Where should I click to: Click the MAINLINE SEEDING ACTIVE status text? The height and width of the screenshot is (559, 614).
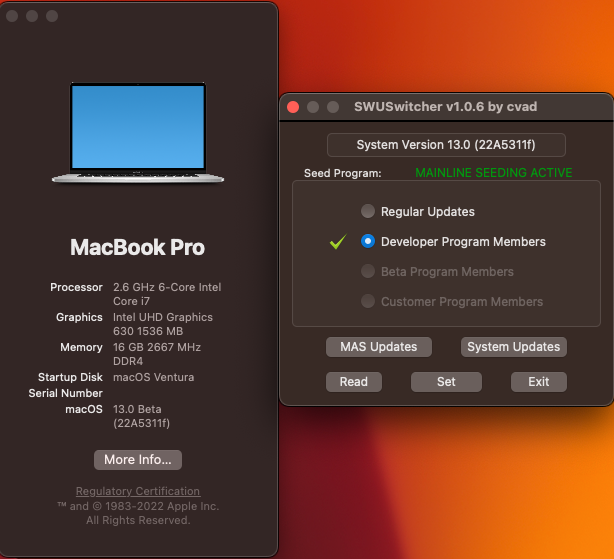coord(493,173)
